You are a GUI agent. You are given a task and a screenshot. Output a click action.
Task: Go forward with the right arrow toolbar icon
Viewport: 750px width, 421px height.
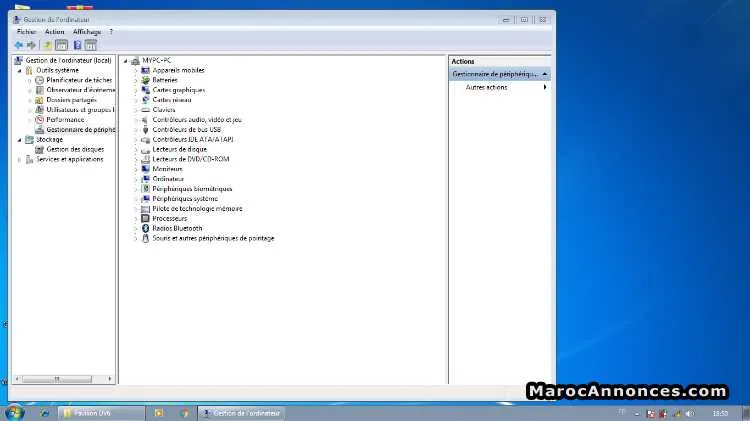31,45
